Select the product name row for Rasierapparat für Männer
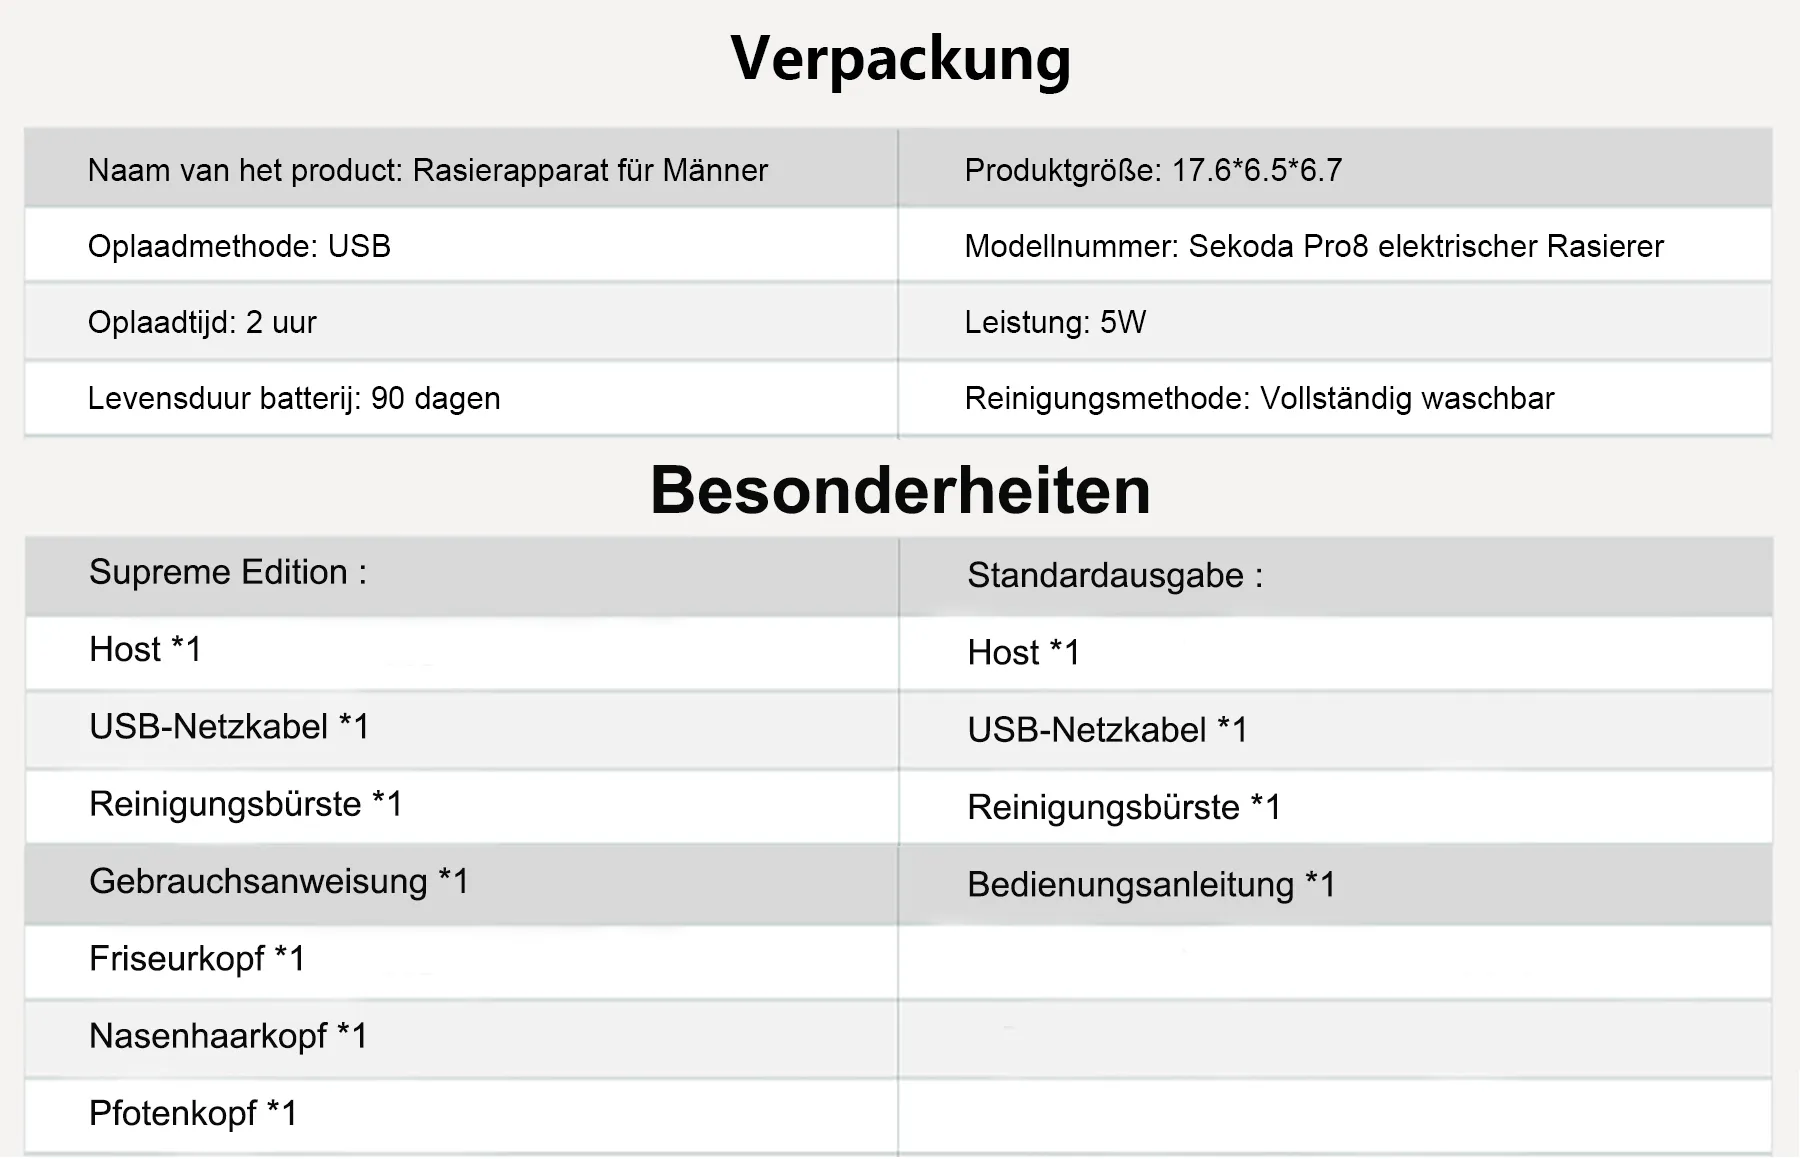Screen dimensions: 1800x1159 [x=427, y=171]
